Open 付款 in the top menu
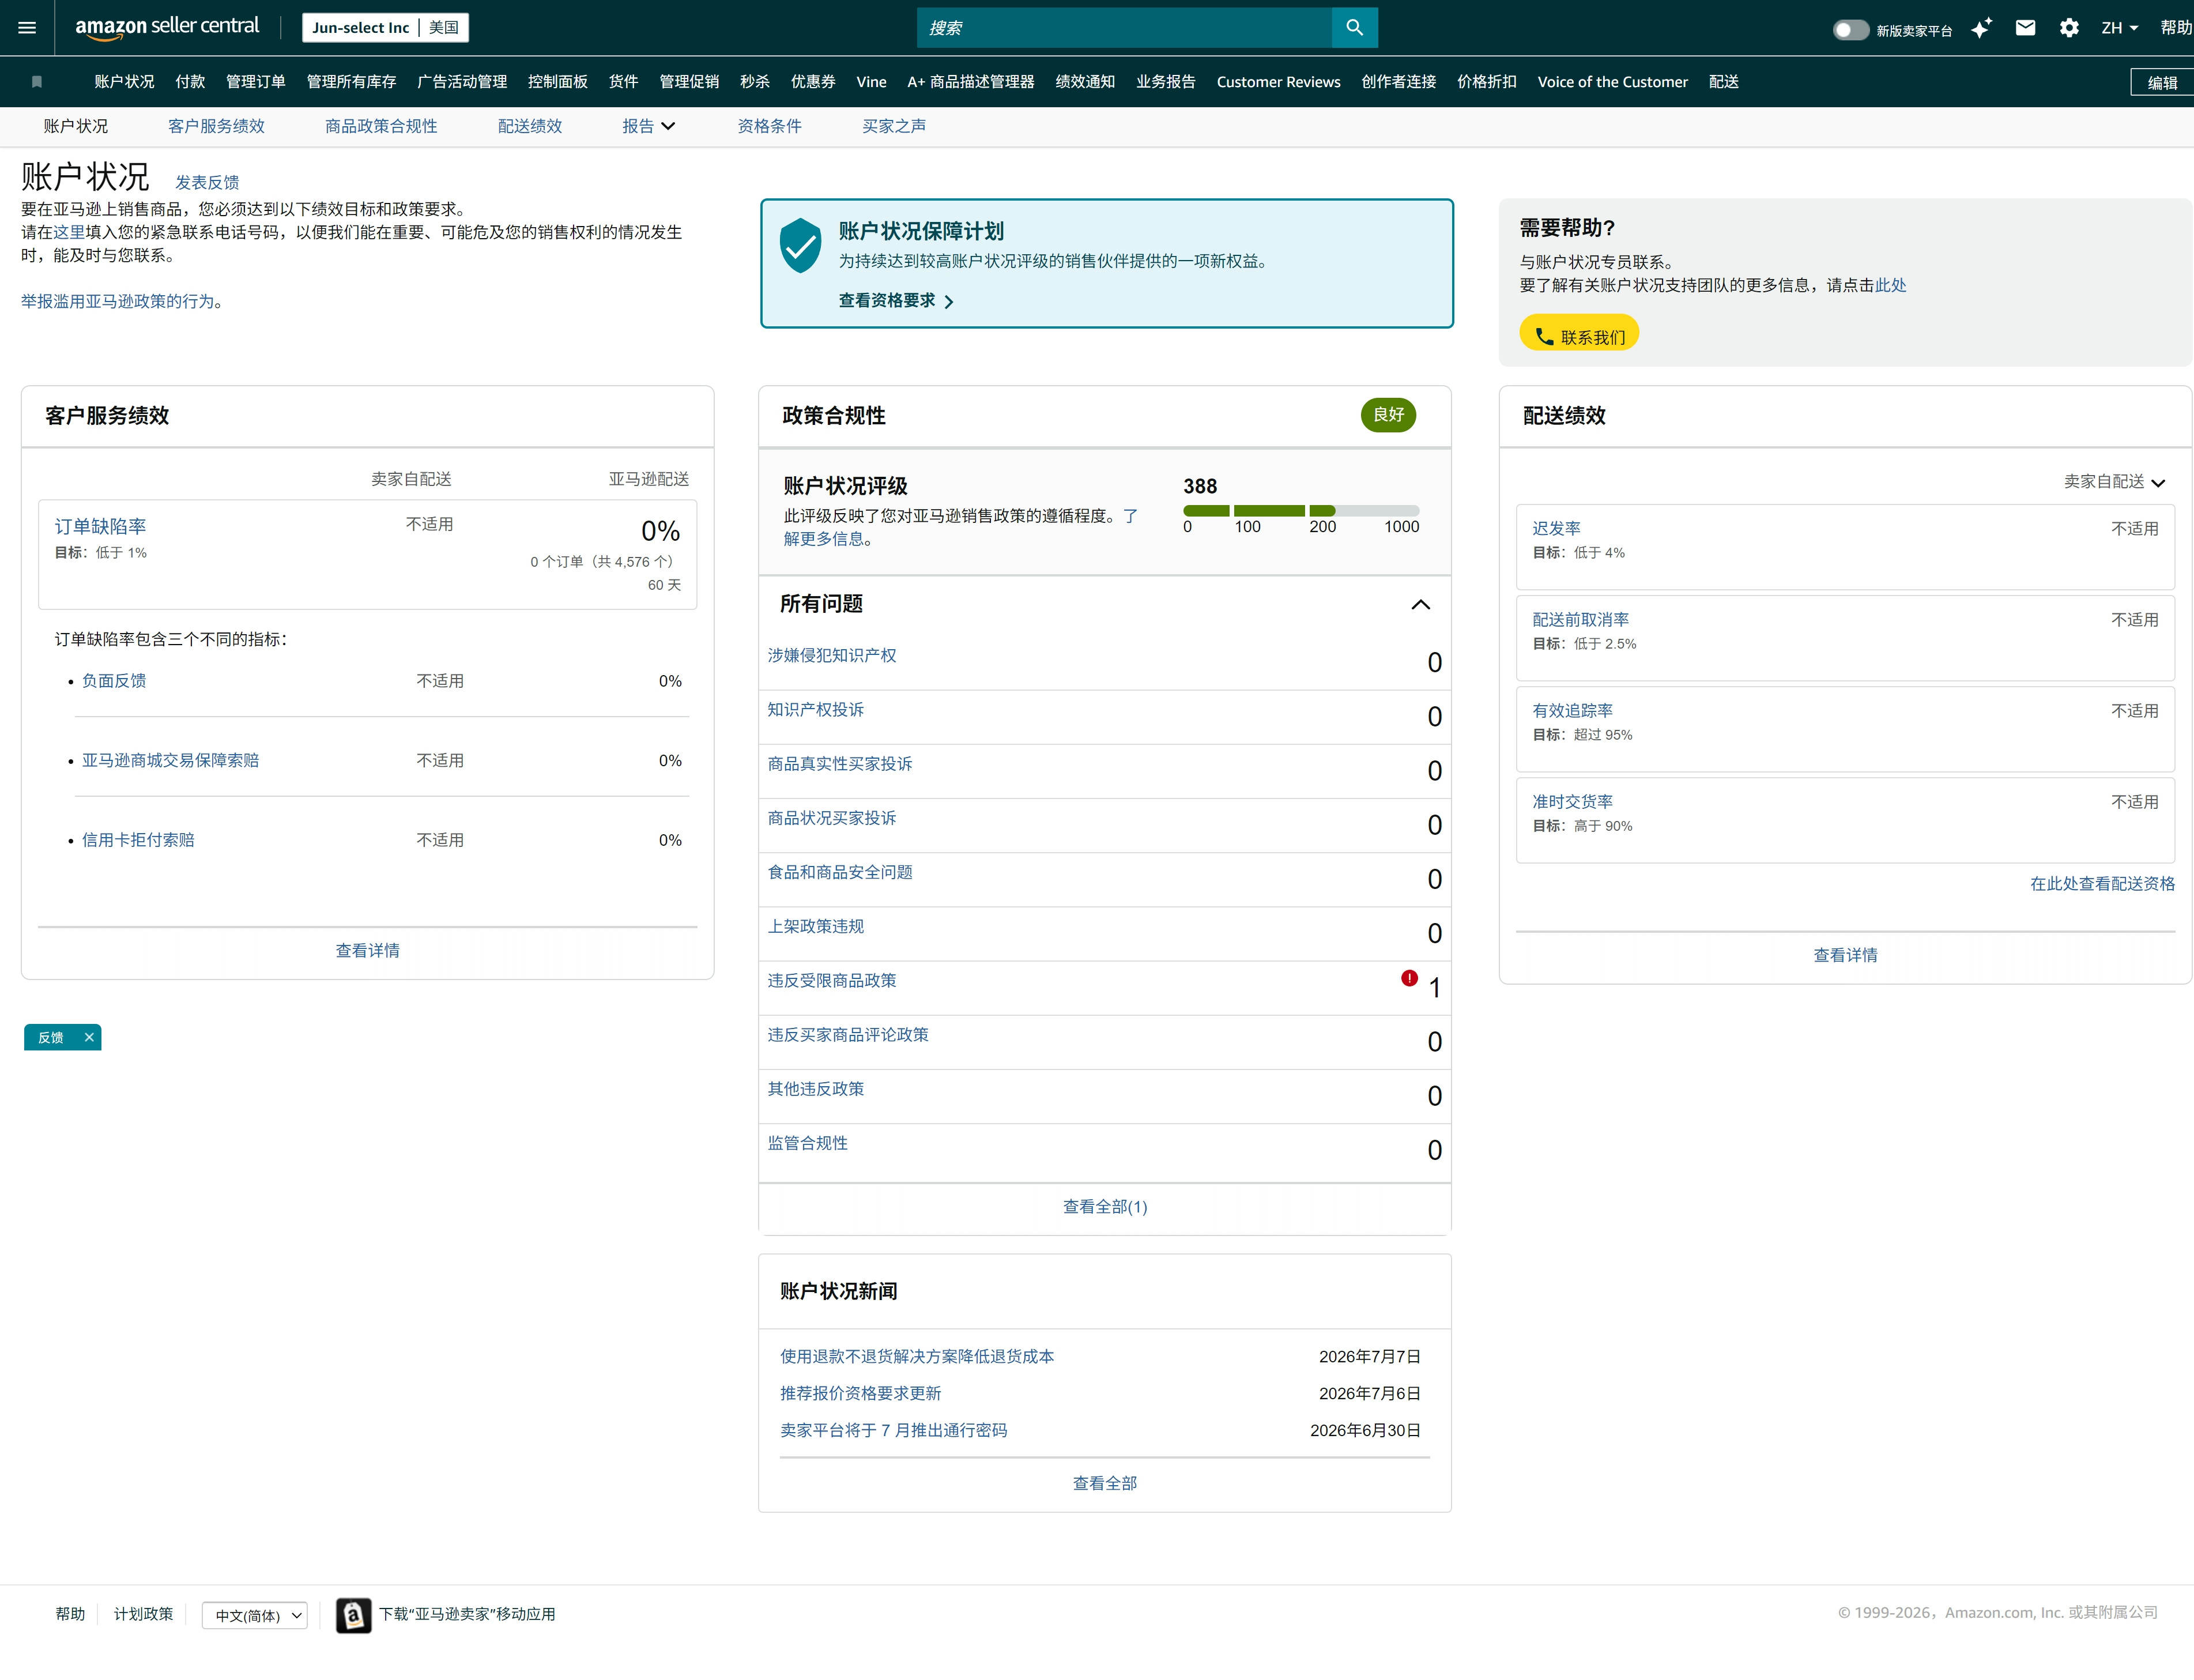 [190, 82]
